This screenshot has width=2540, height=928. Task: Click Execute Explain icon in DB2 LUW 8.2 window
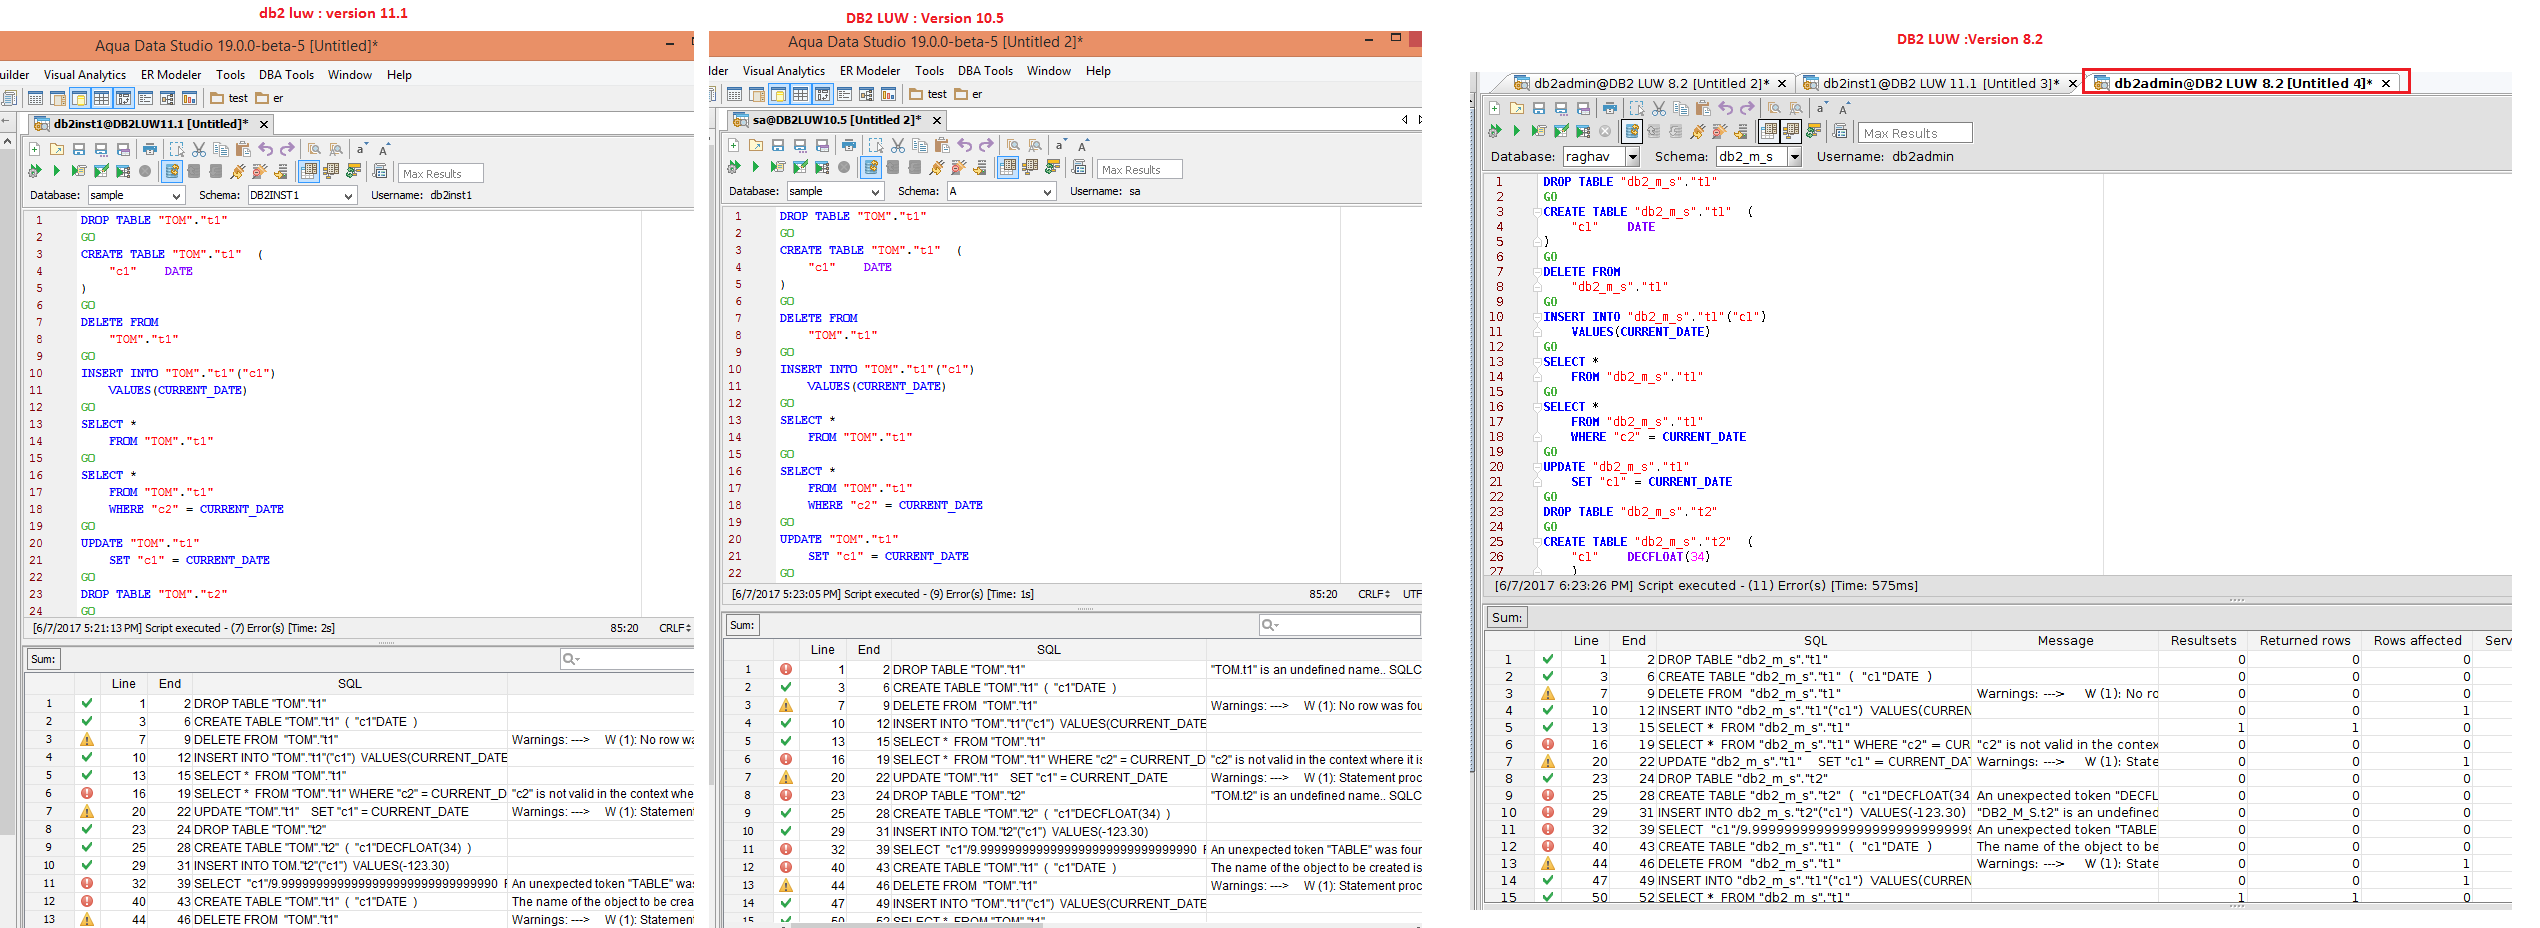click(x=1583, y=131)
